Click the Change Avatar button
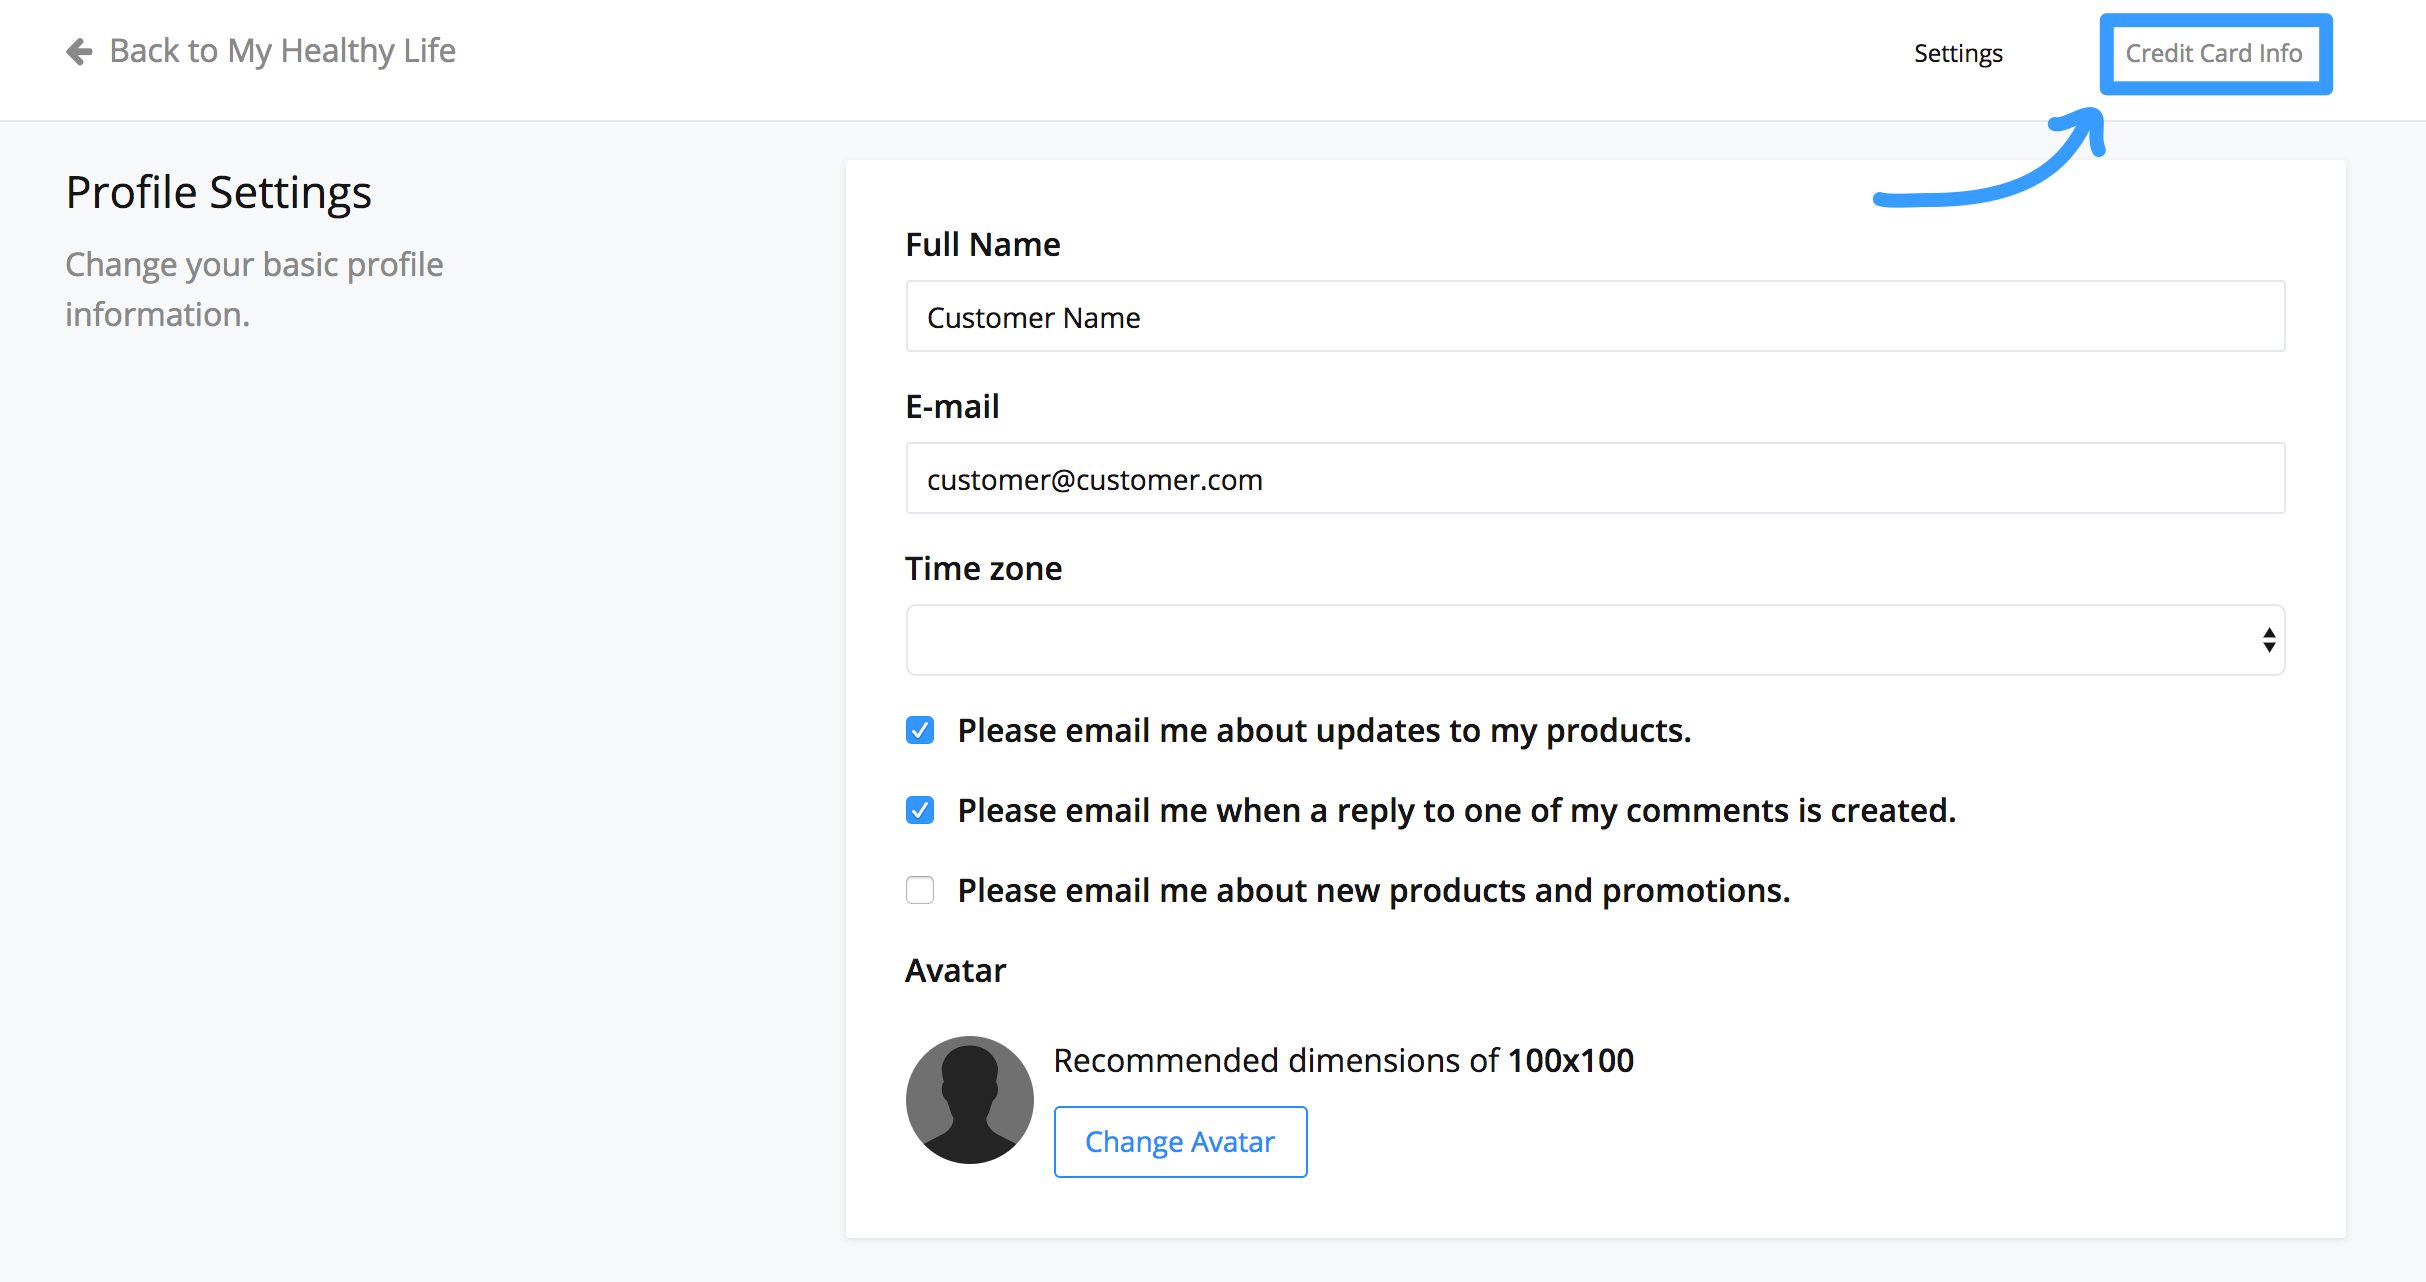Image resolution: width=2426 pixels, height=1282 pixels. pyautogui.click(x=1180, y=1142)
